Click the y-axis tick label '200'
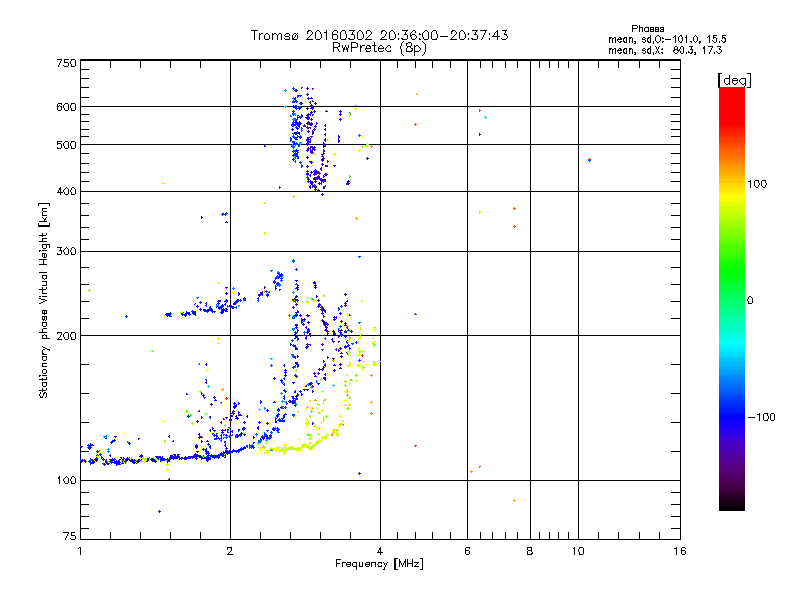This screenshot has width=800, height=600. (66, 336)
